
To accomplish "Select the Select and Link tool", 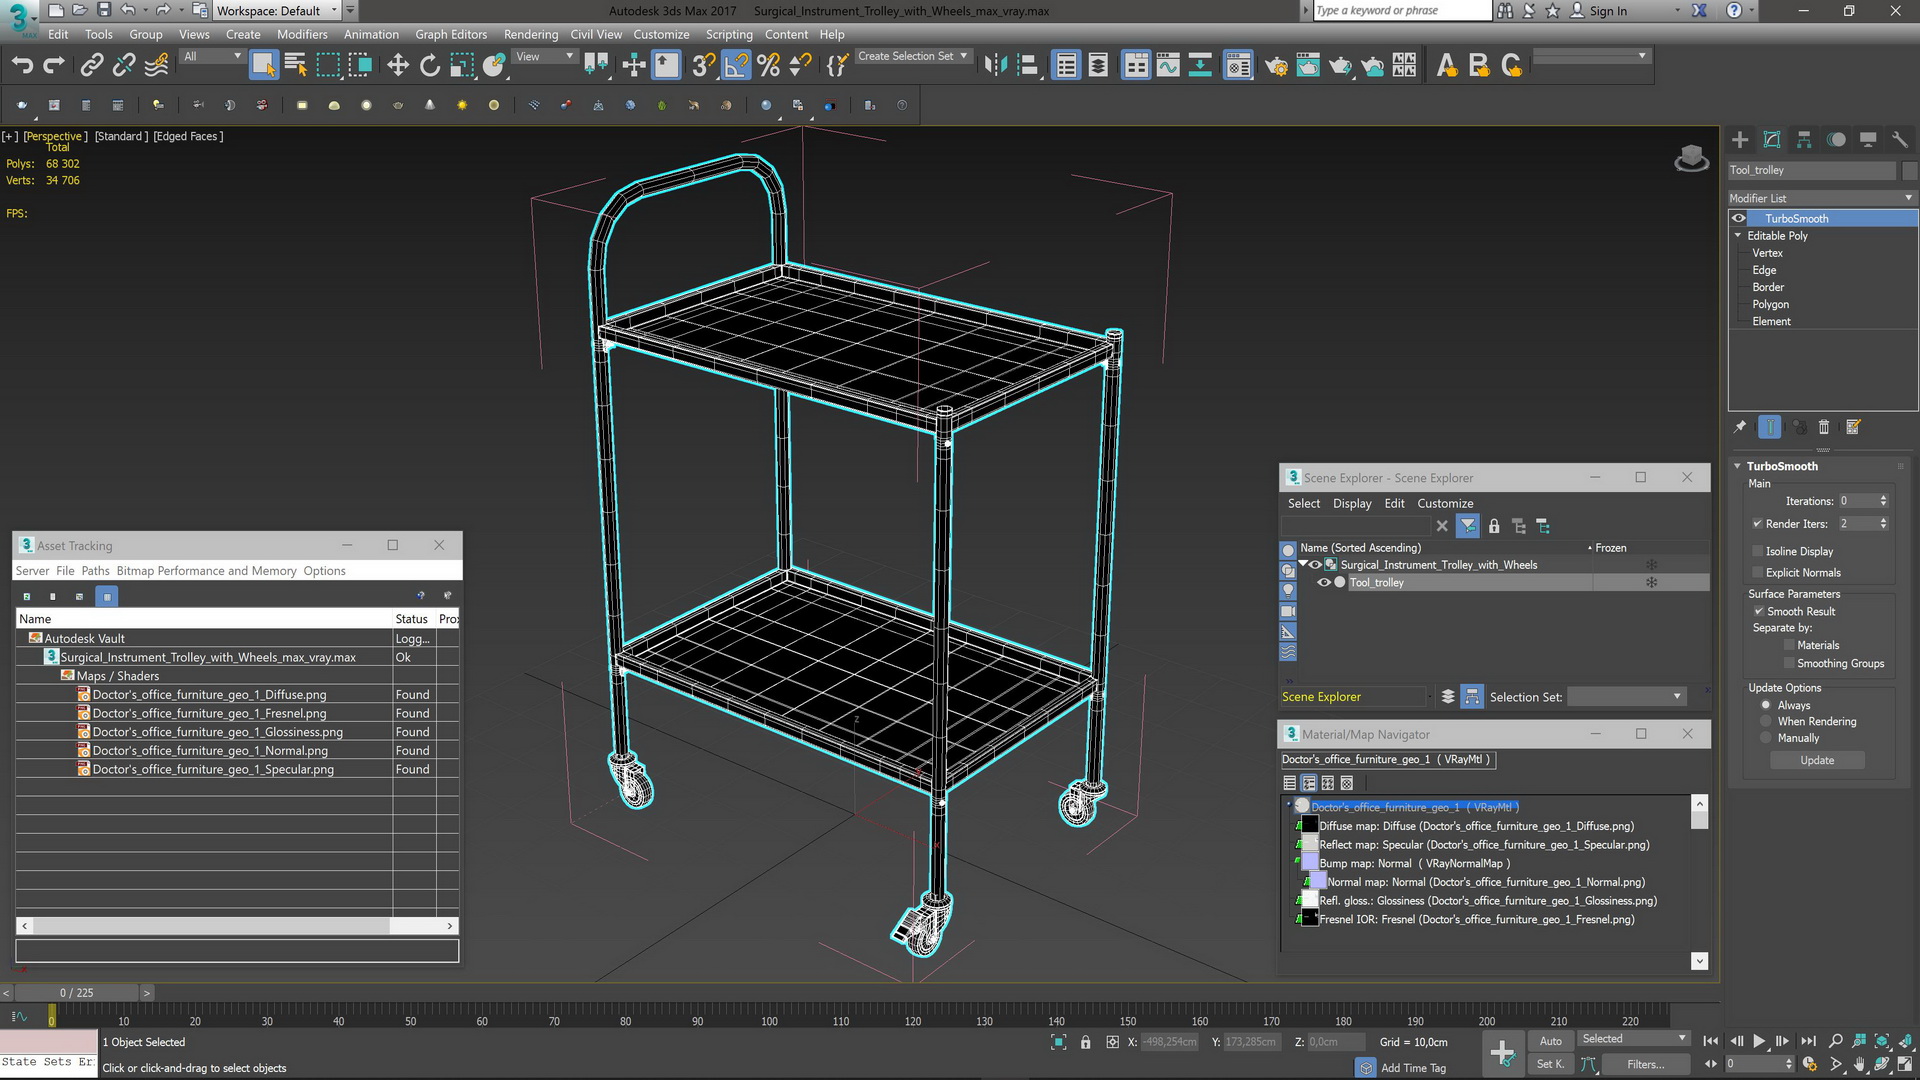I will pyautogui.click(x=91, y=66).
